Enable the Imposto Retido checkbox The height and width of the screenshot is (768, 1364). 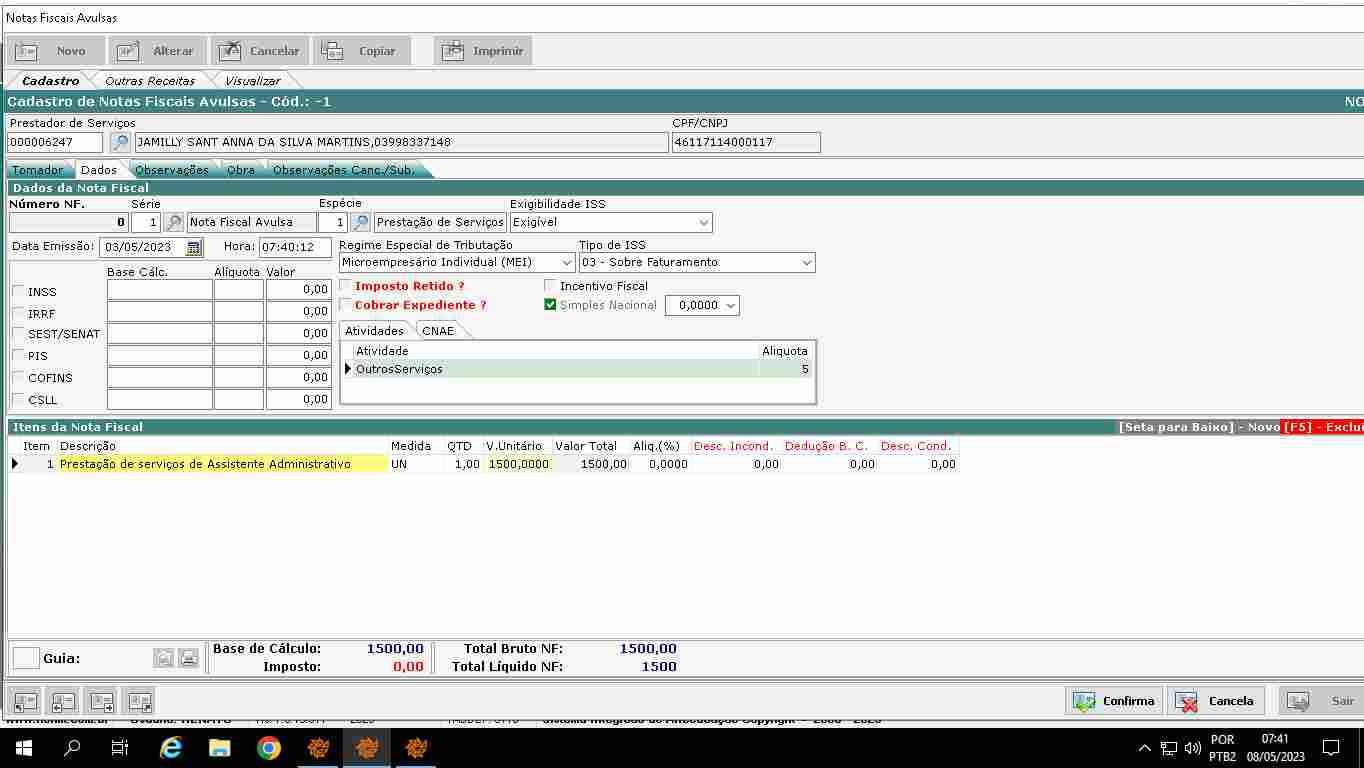[346, 286]
